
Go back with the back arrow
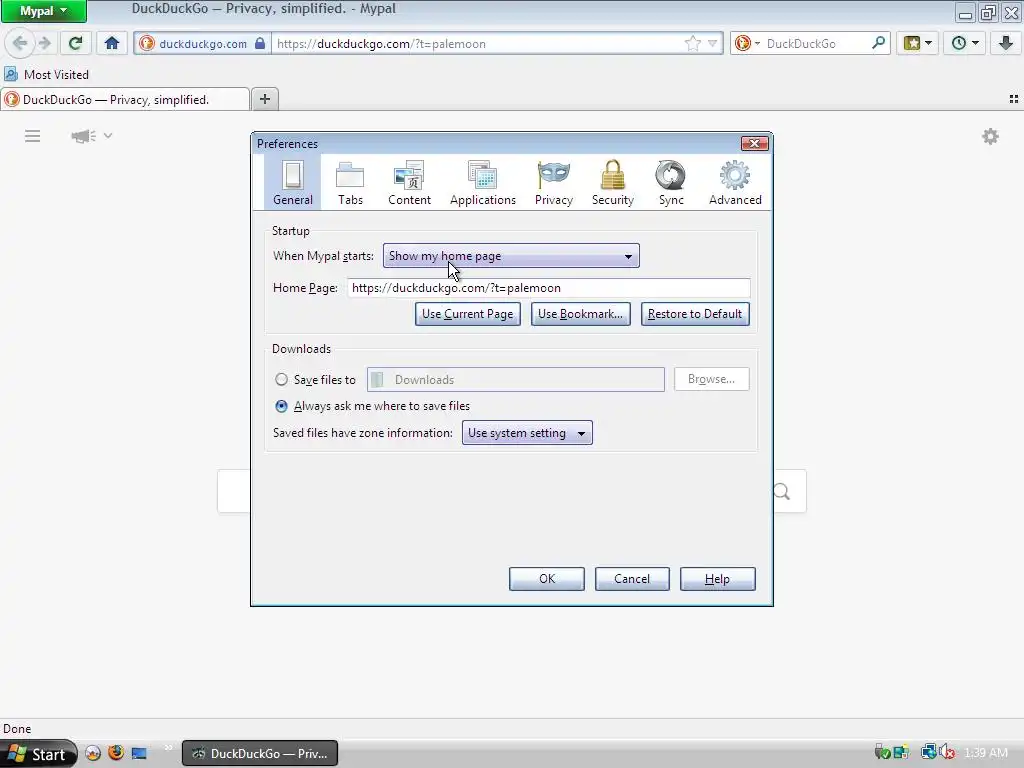pyautogui.click(x=20, y=44)
